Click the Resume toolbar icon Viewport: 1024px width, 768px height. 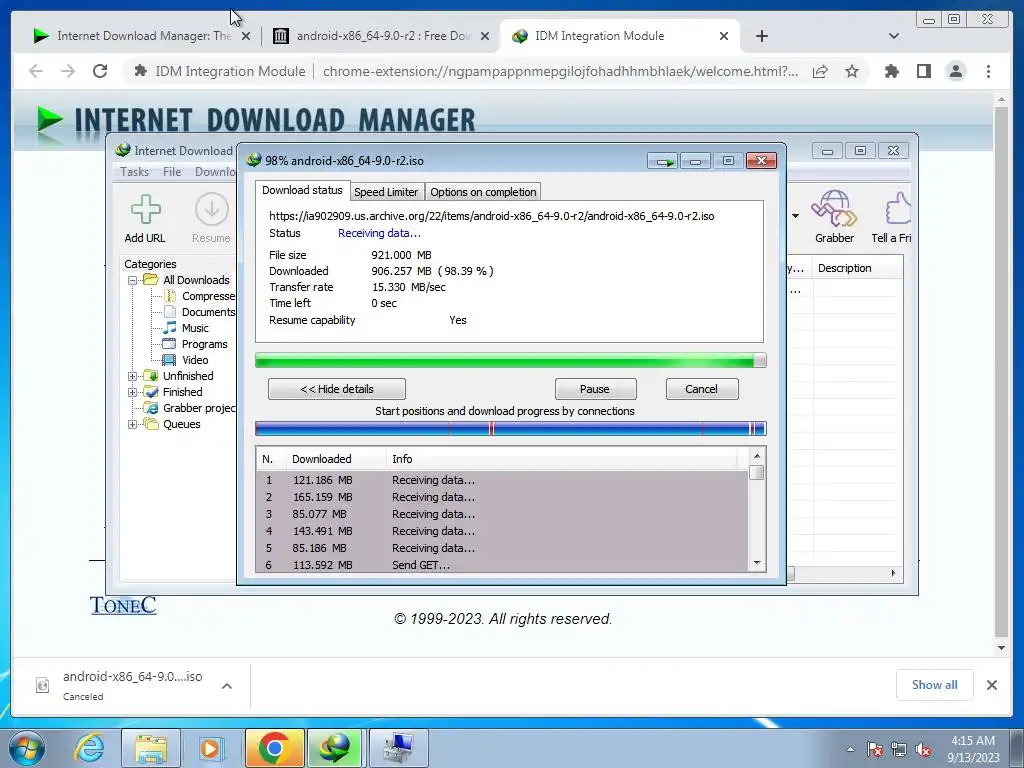point(211,218)
